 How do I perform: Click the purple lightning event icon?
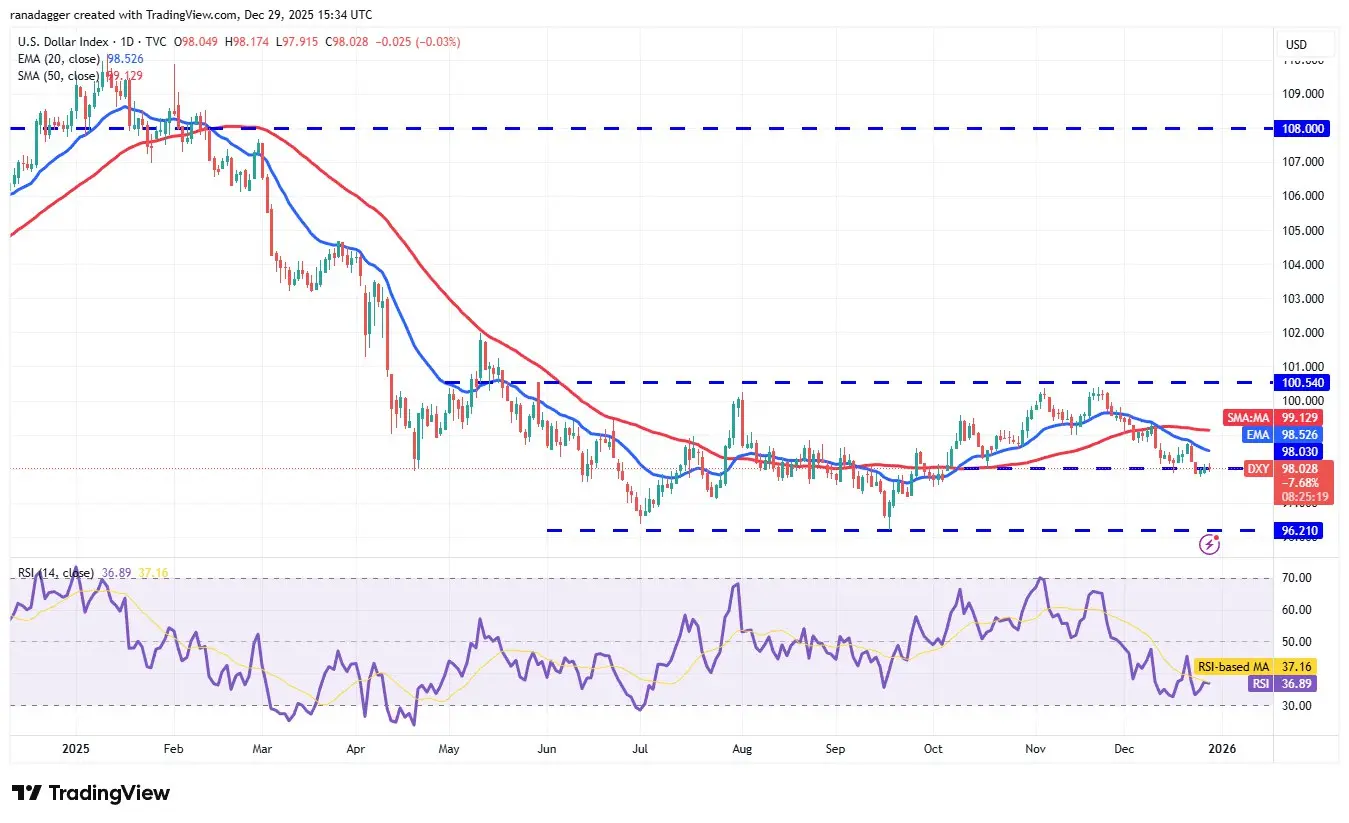1210,544
